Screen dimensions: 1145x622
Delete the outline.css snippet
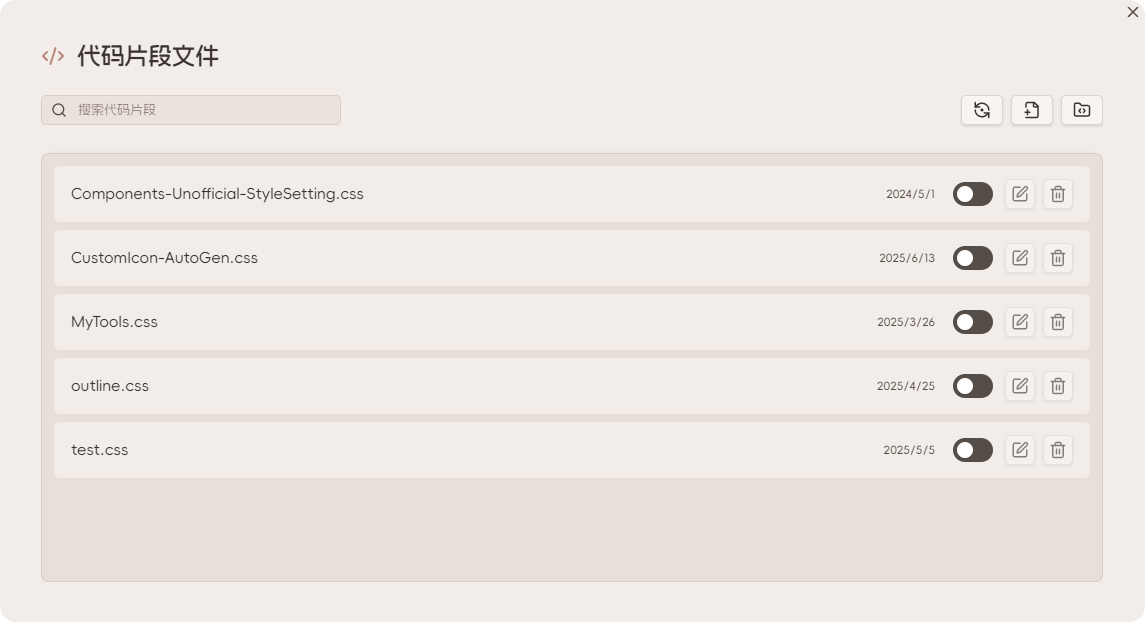[x=1058, y=386]
